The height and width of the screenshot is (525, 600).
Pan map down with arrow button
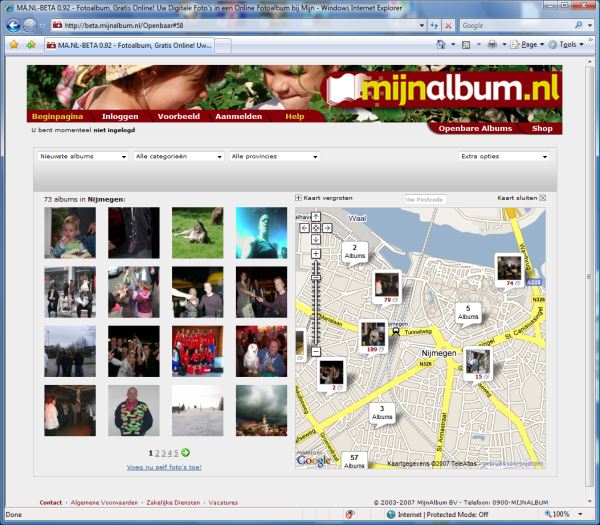[316, 240]
